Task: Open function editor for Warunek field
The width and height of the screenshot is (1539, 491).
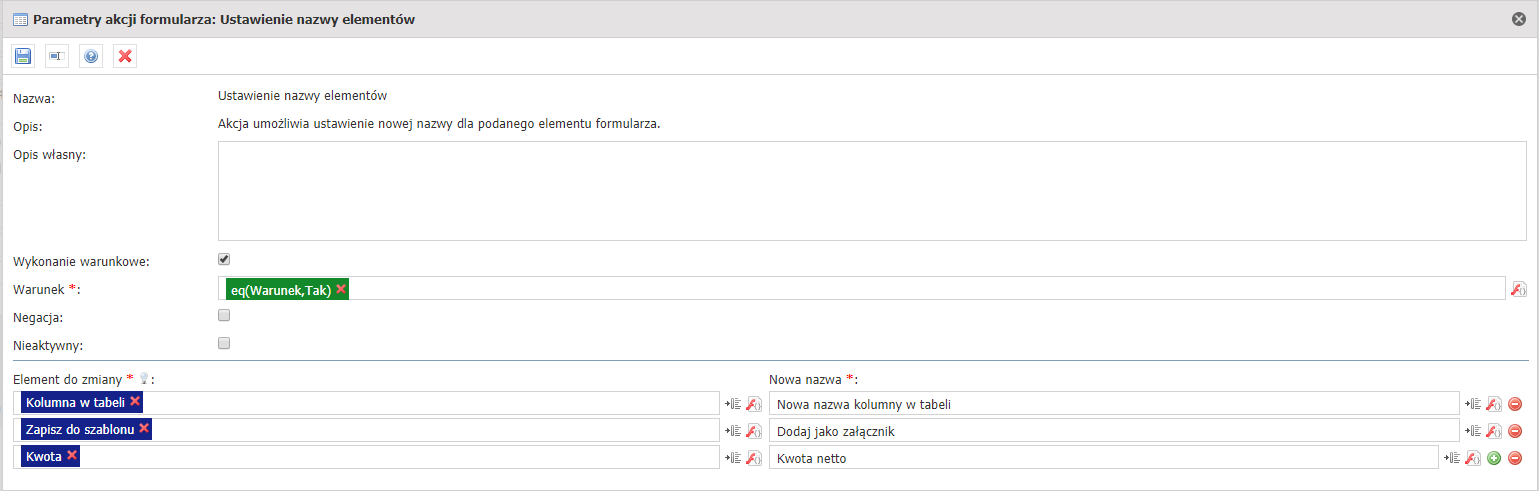Action: [1518, 289]
